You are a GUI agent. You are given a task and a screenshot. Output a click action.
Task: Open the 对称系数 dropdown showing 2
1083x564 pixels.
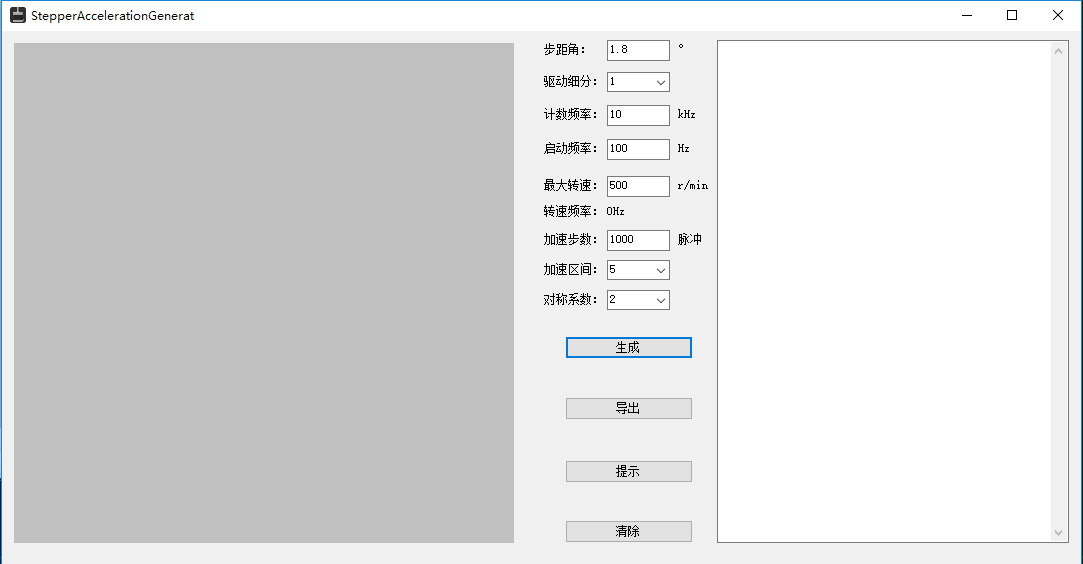pos(638,300)
